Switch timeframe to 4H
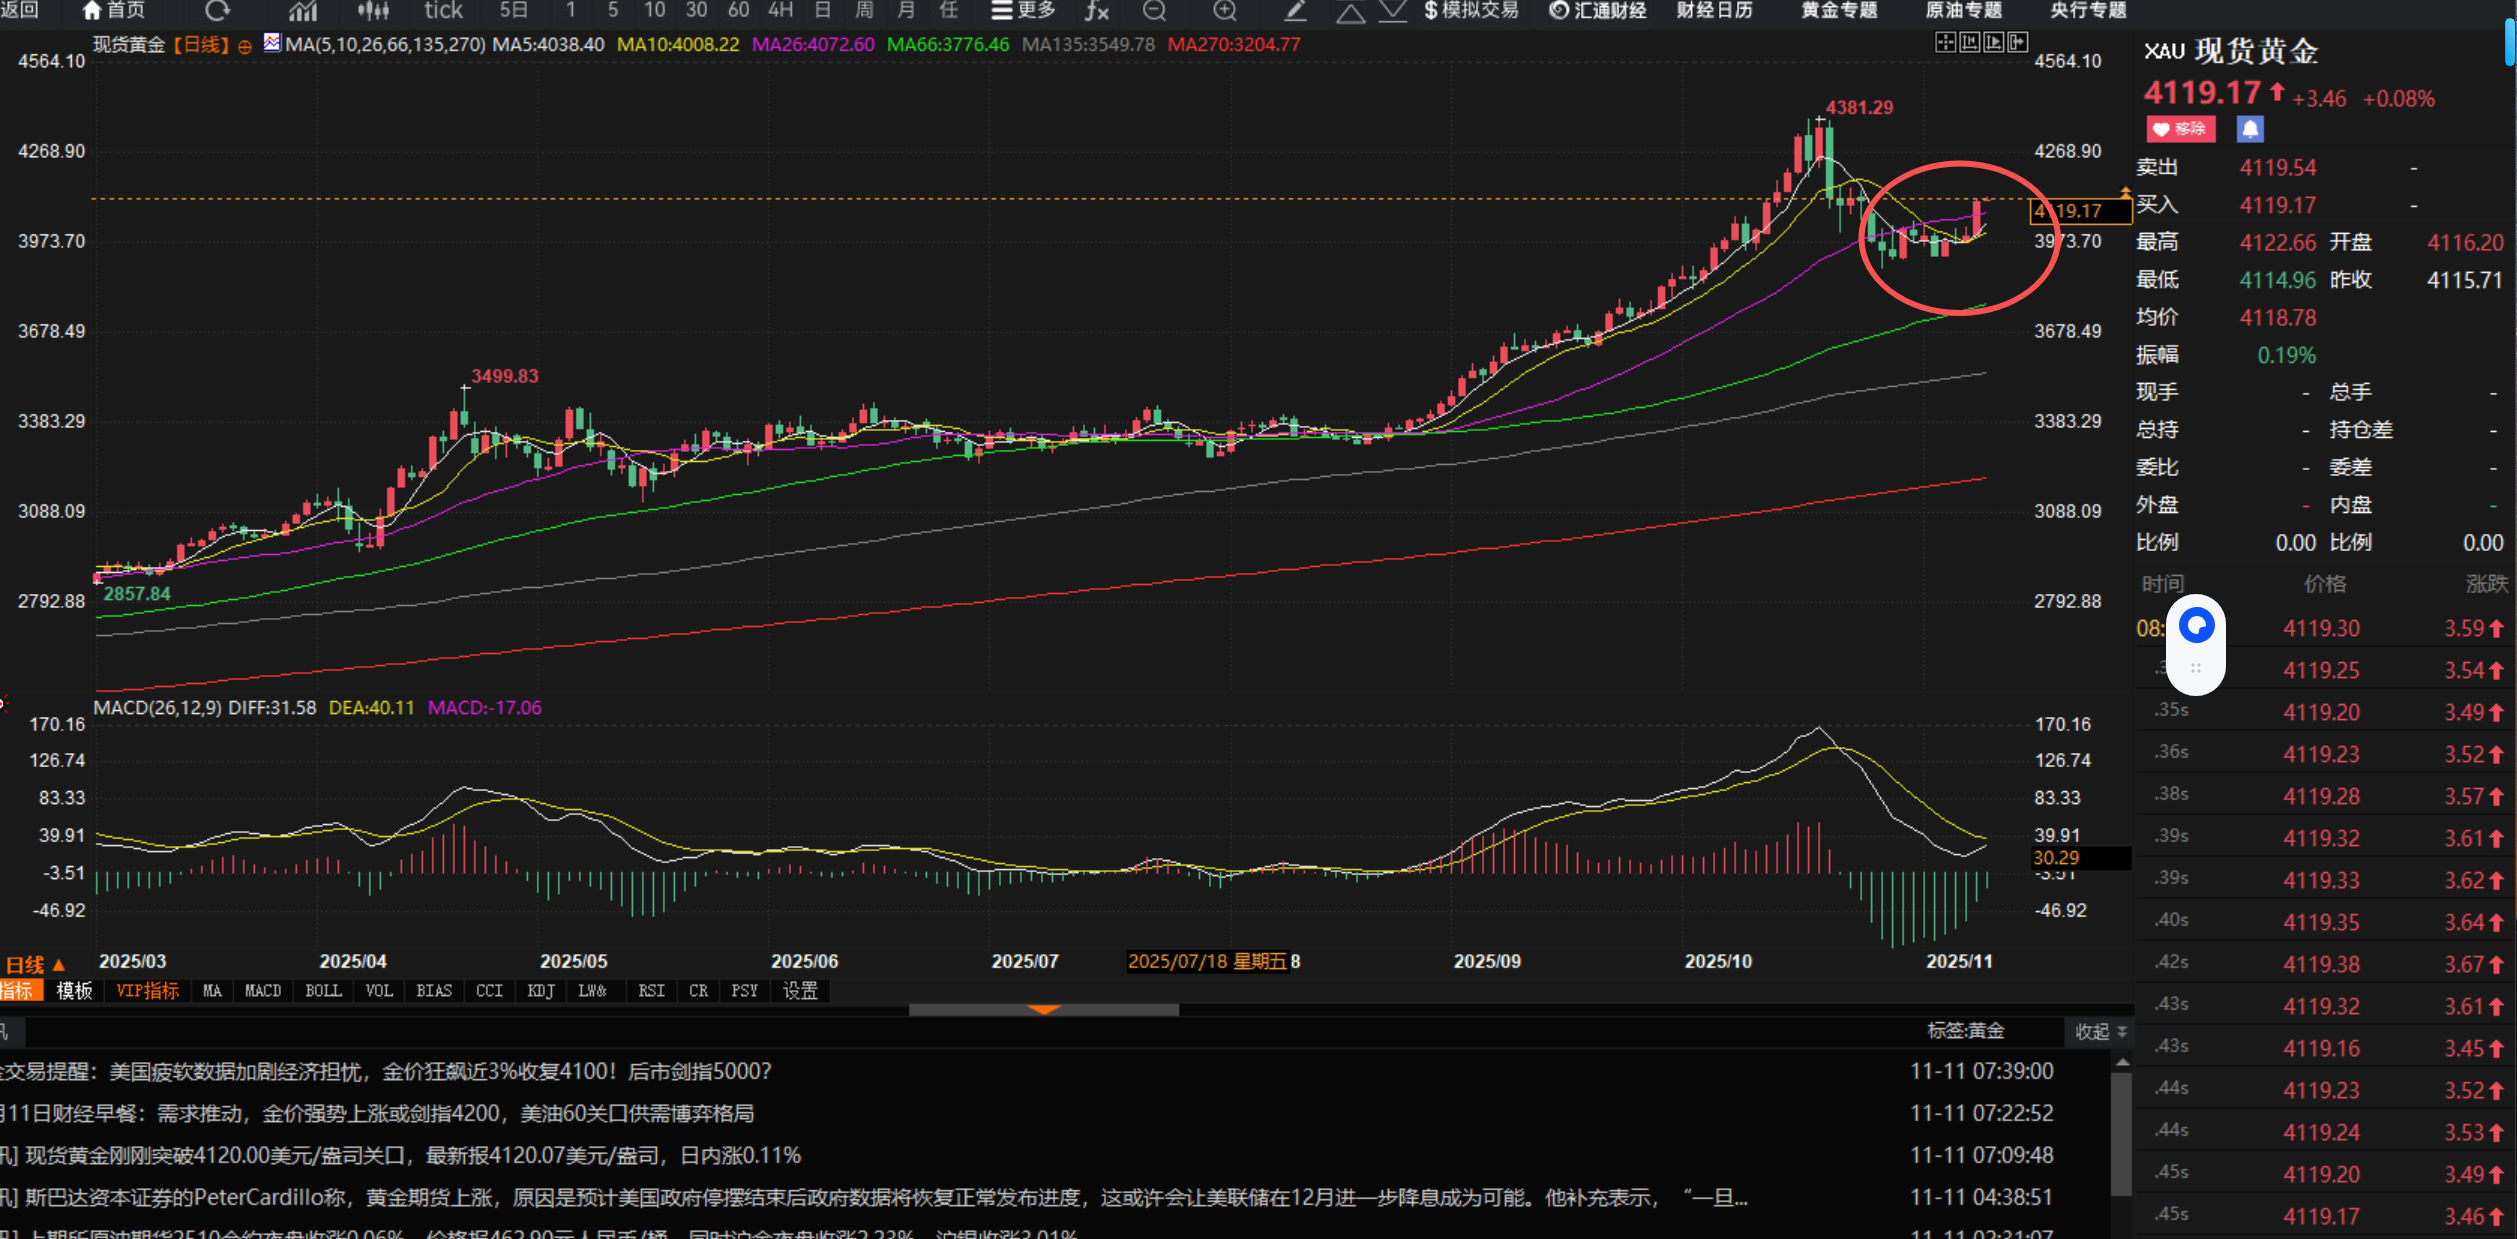Viewport: 2517px width, 1239px height. pos(780,10)
